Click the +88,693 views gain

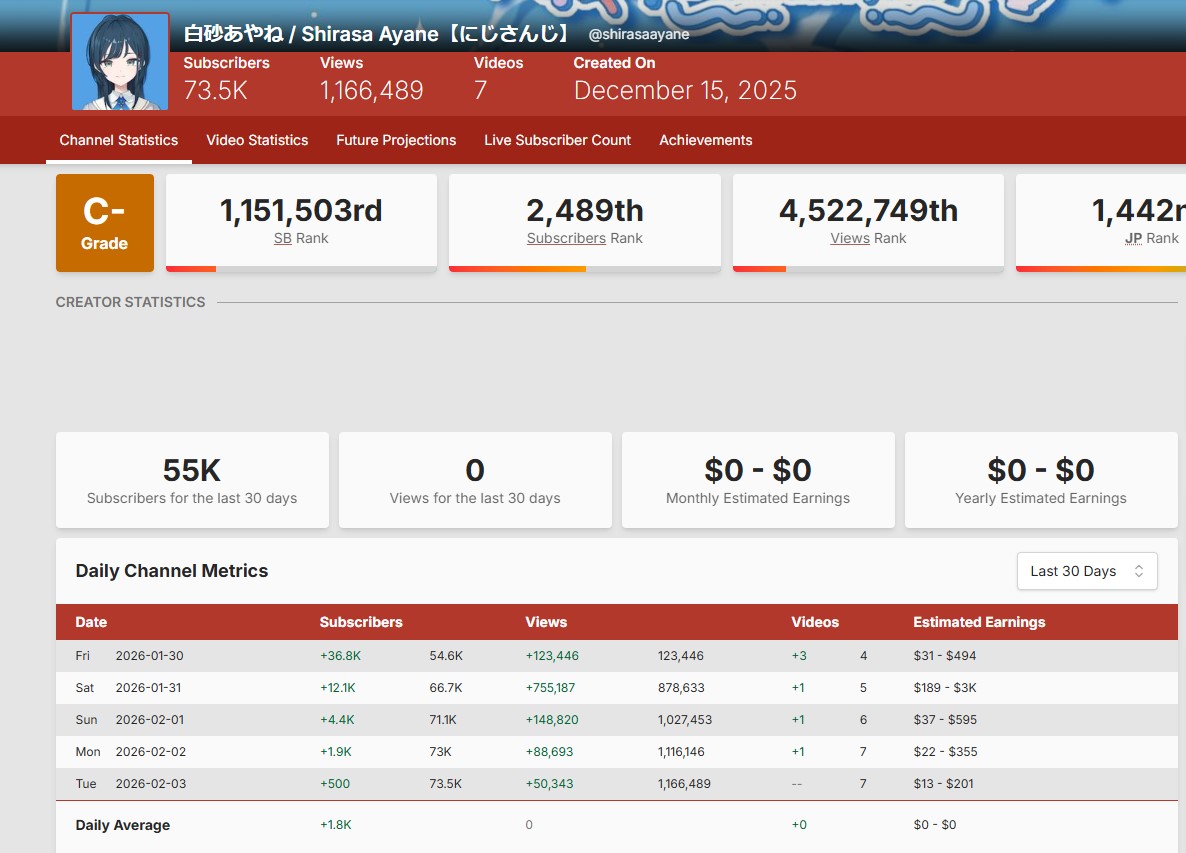[x=549, y=752]
